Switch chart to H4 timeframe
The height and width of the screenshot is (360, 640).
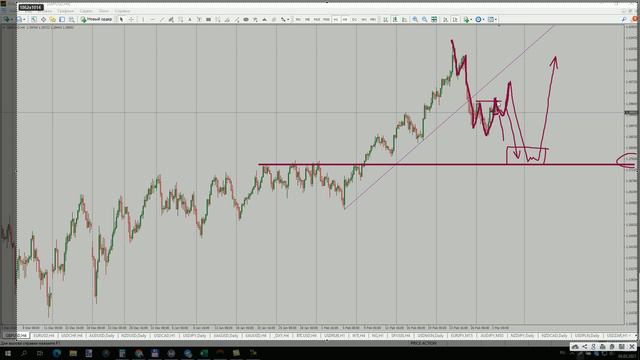tap(345, 19)
